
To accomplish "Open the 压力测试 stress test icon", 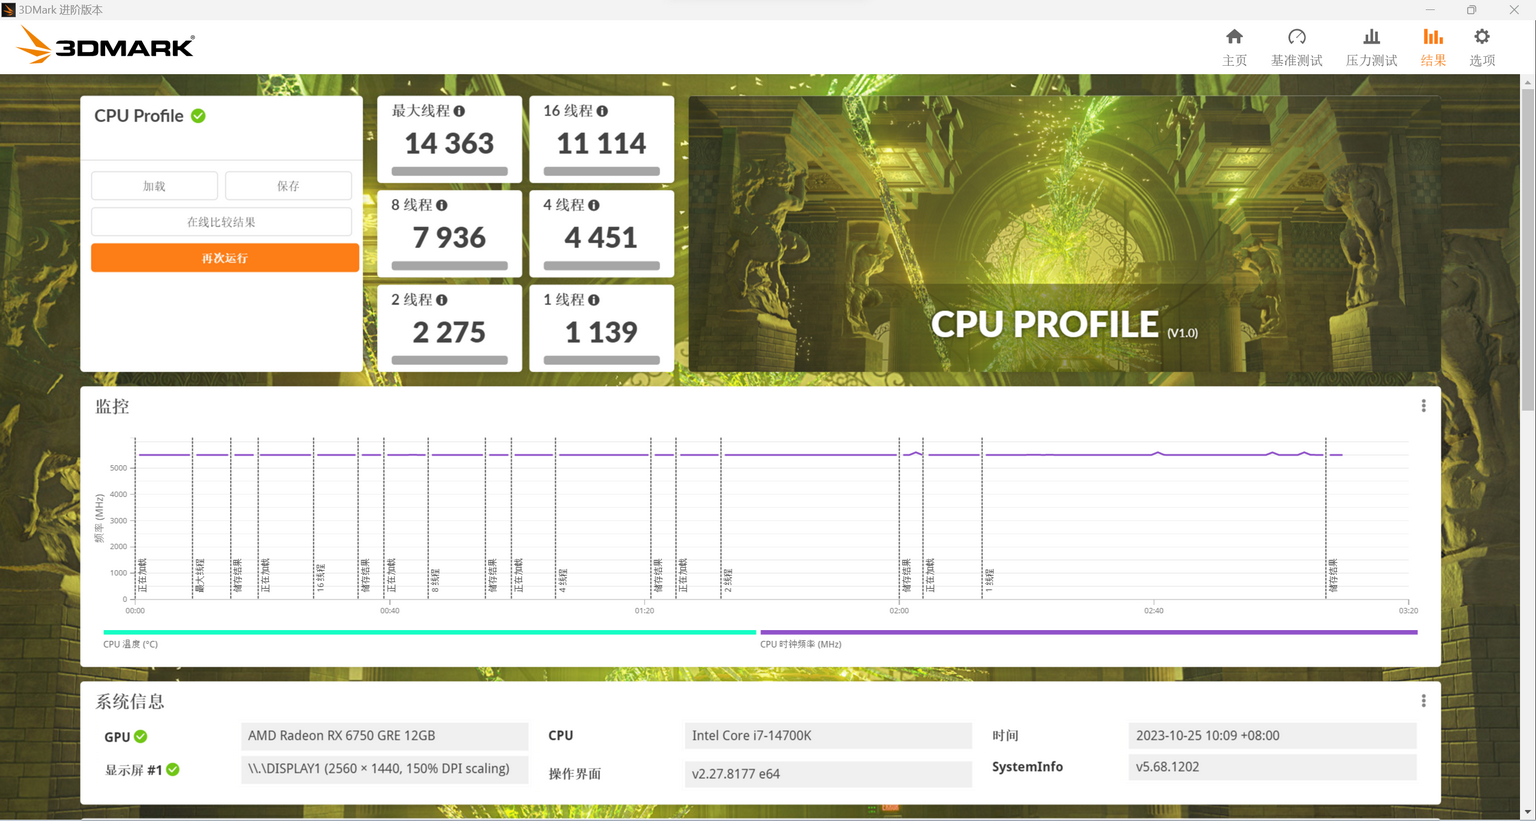I will point(1371,37).
